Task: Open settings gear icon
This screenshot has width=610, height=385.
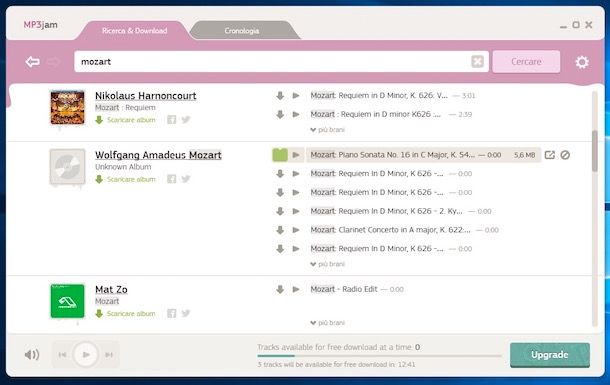Action: [582, 62]
